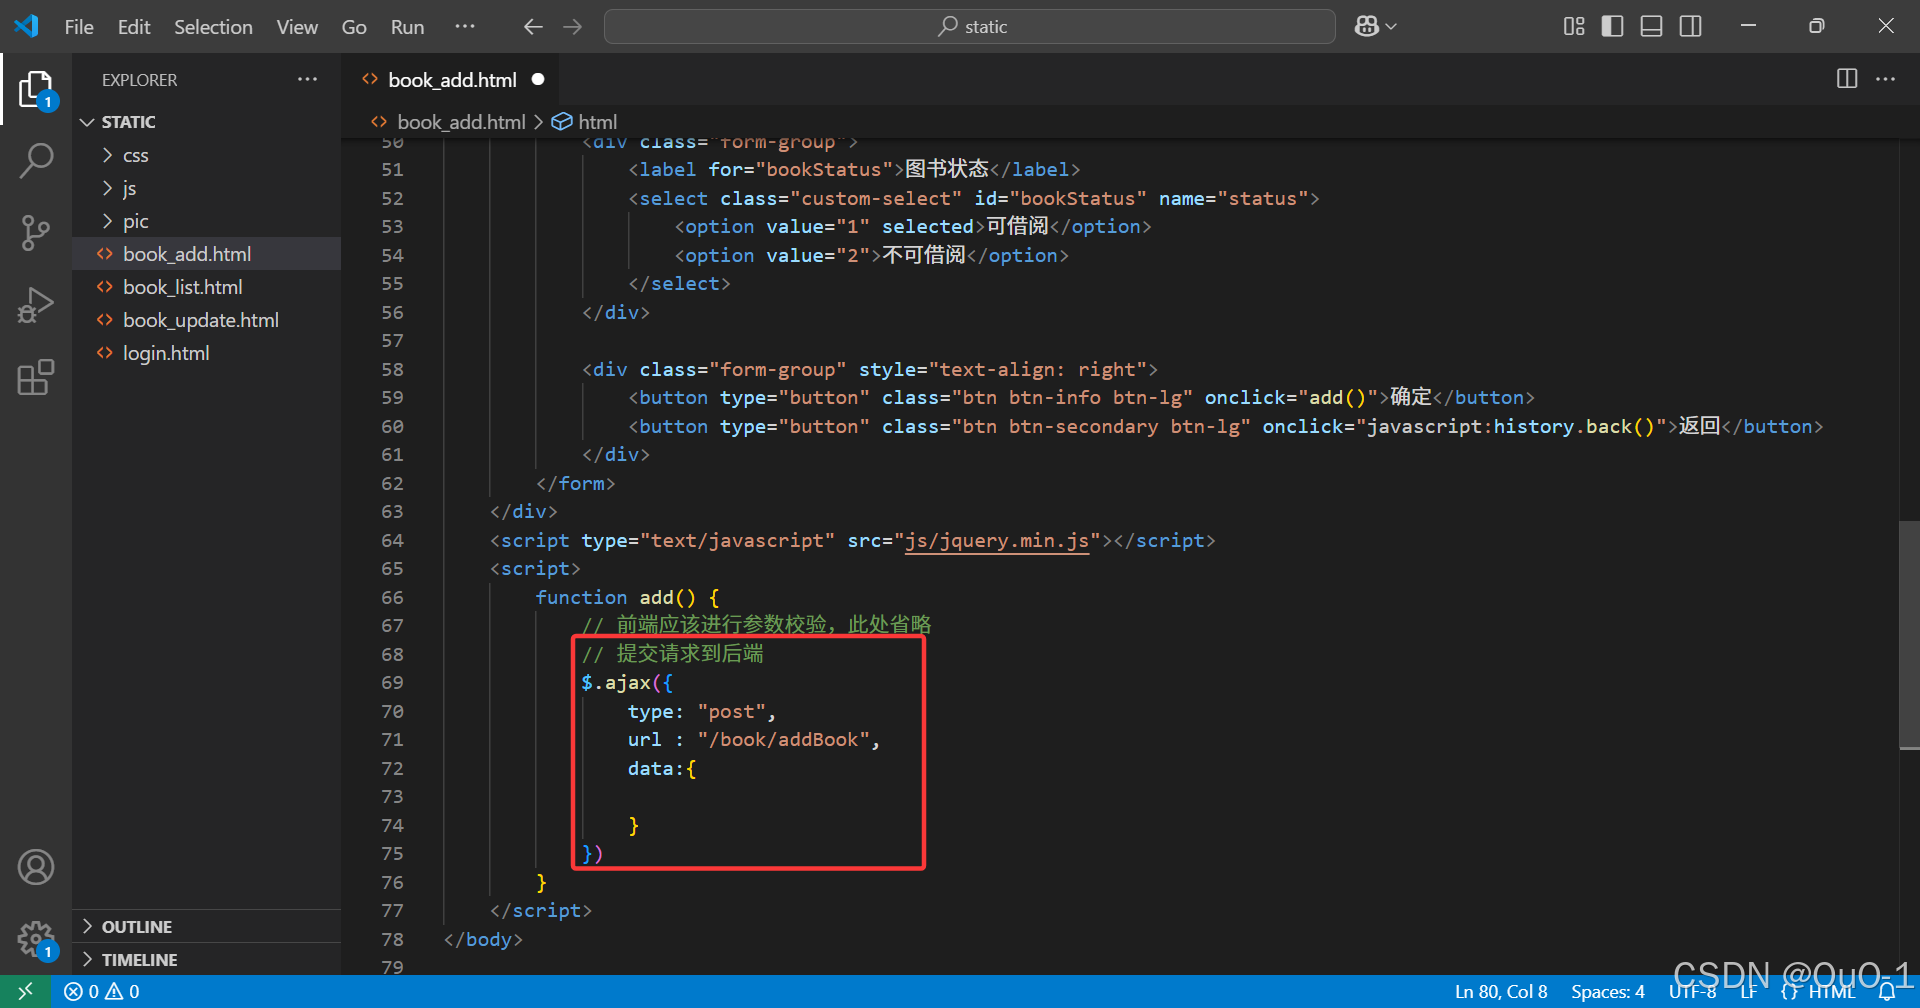Screen dimensions: 1920x1008
Task: Open the Explorer view in activity bar
Action: coord(36,89)
